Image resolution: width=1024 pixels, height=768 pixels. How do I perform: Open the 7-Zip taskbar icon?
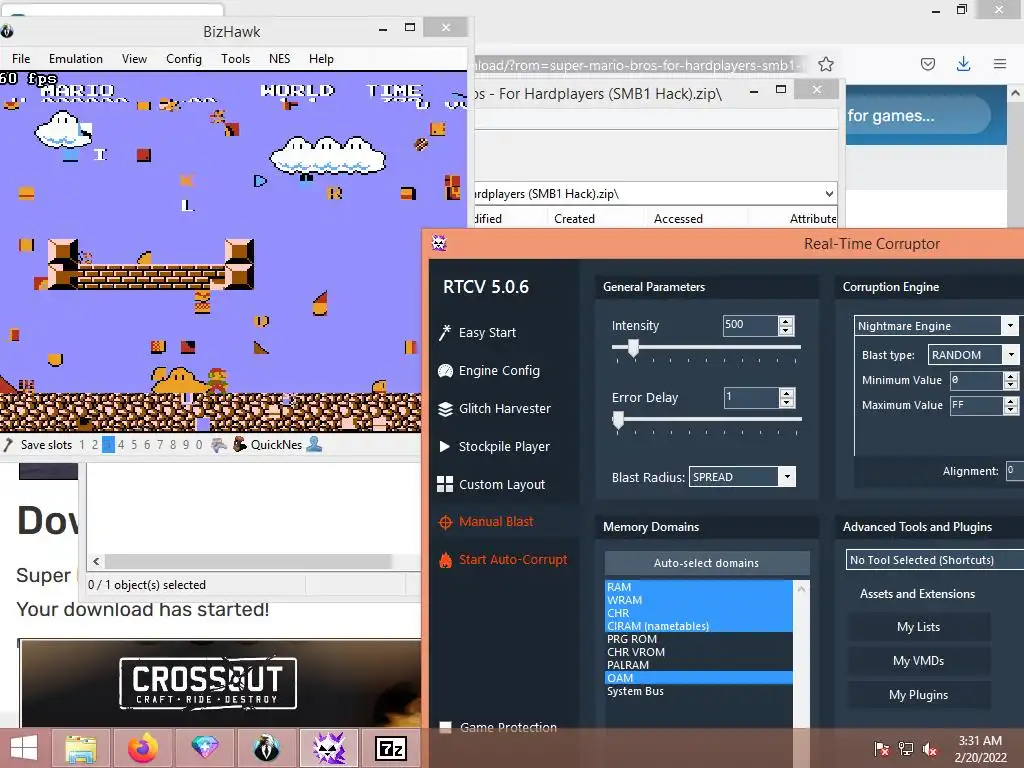(x=391, y=748)
